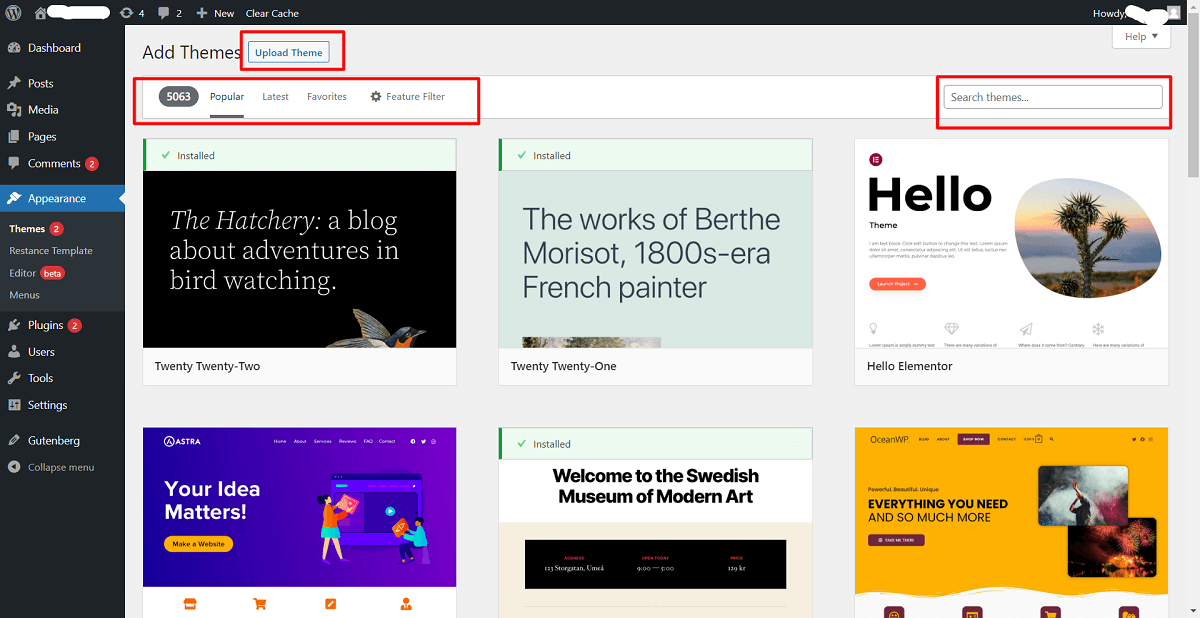Expand the New menu in the admin bar
This screenshot has width=1200, height=618.
pyautogui.click(x=215, y=13)
